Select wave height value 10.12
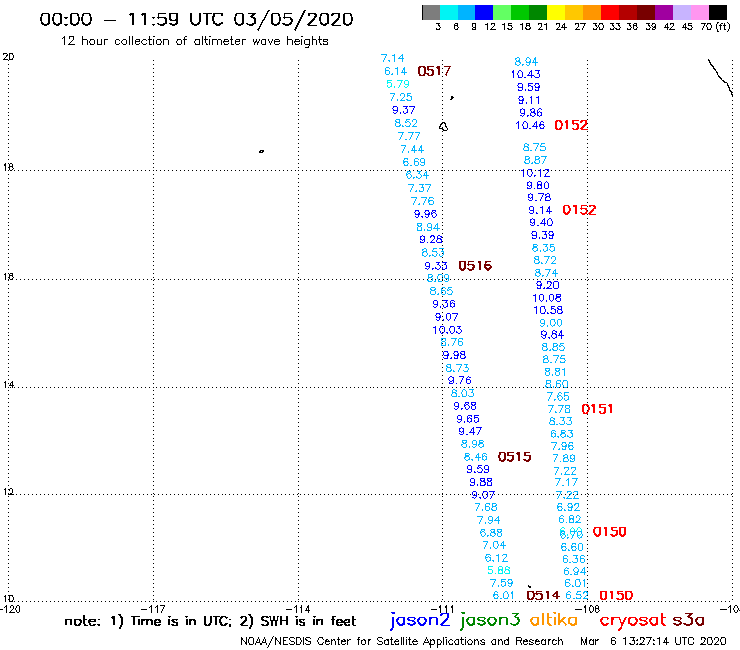 point(535,173)
